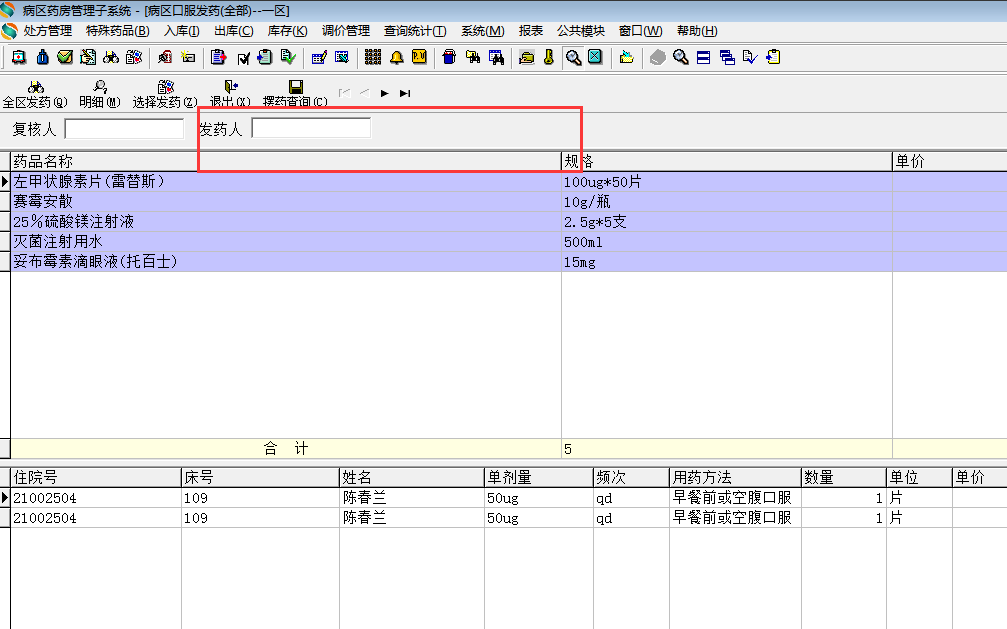Open the 调价管理 menu
This screenshot has width=1007, height=629.
point(346,31)
